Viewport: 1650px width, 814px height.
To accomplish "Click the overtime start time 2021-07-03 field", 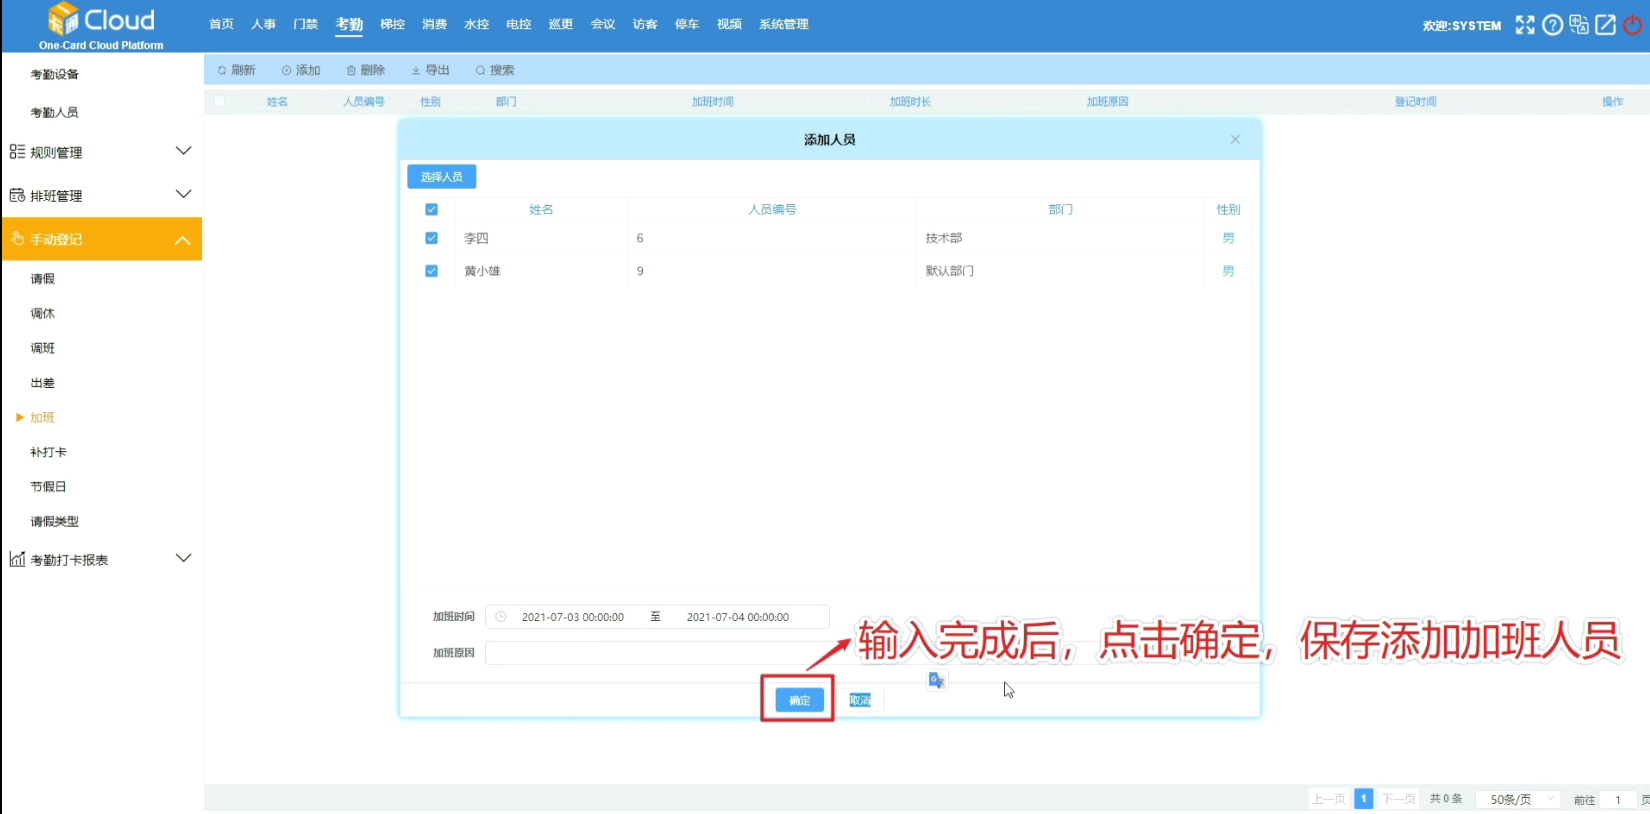I will pos(572,617).
